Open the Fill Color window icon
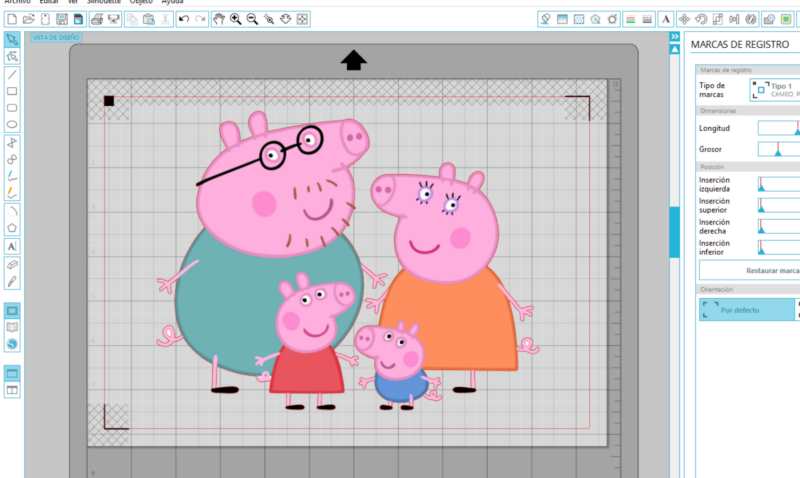Viewport: 800px width, 478px height. click(545, 19)
